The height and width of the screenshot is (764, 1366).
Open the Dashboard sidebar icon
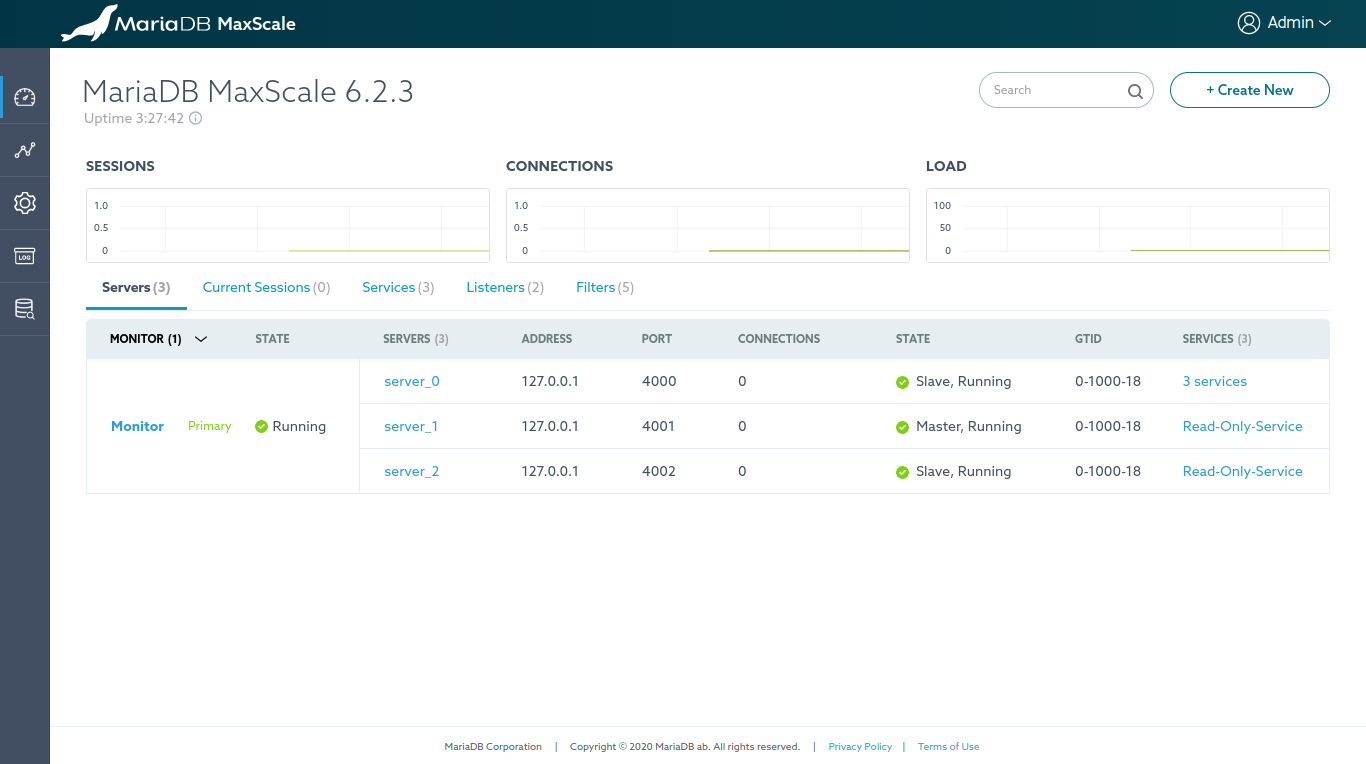[25, 97]
